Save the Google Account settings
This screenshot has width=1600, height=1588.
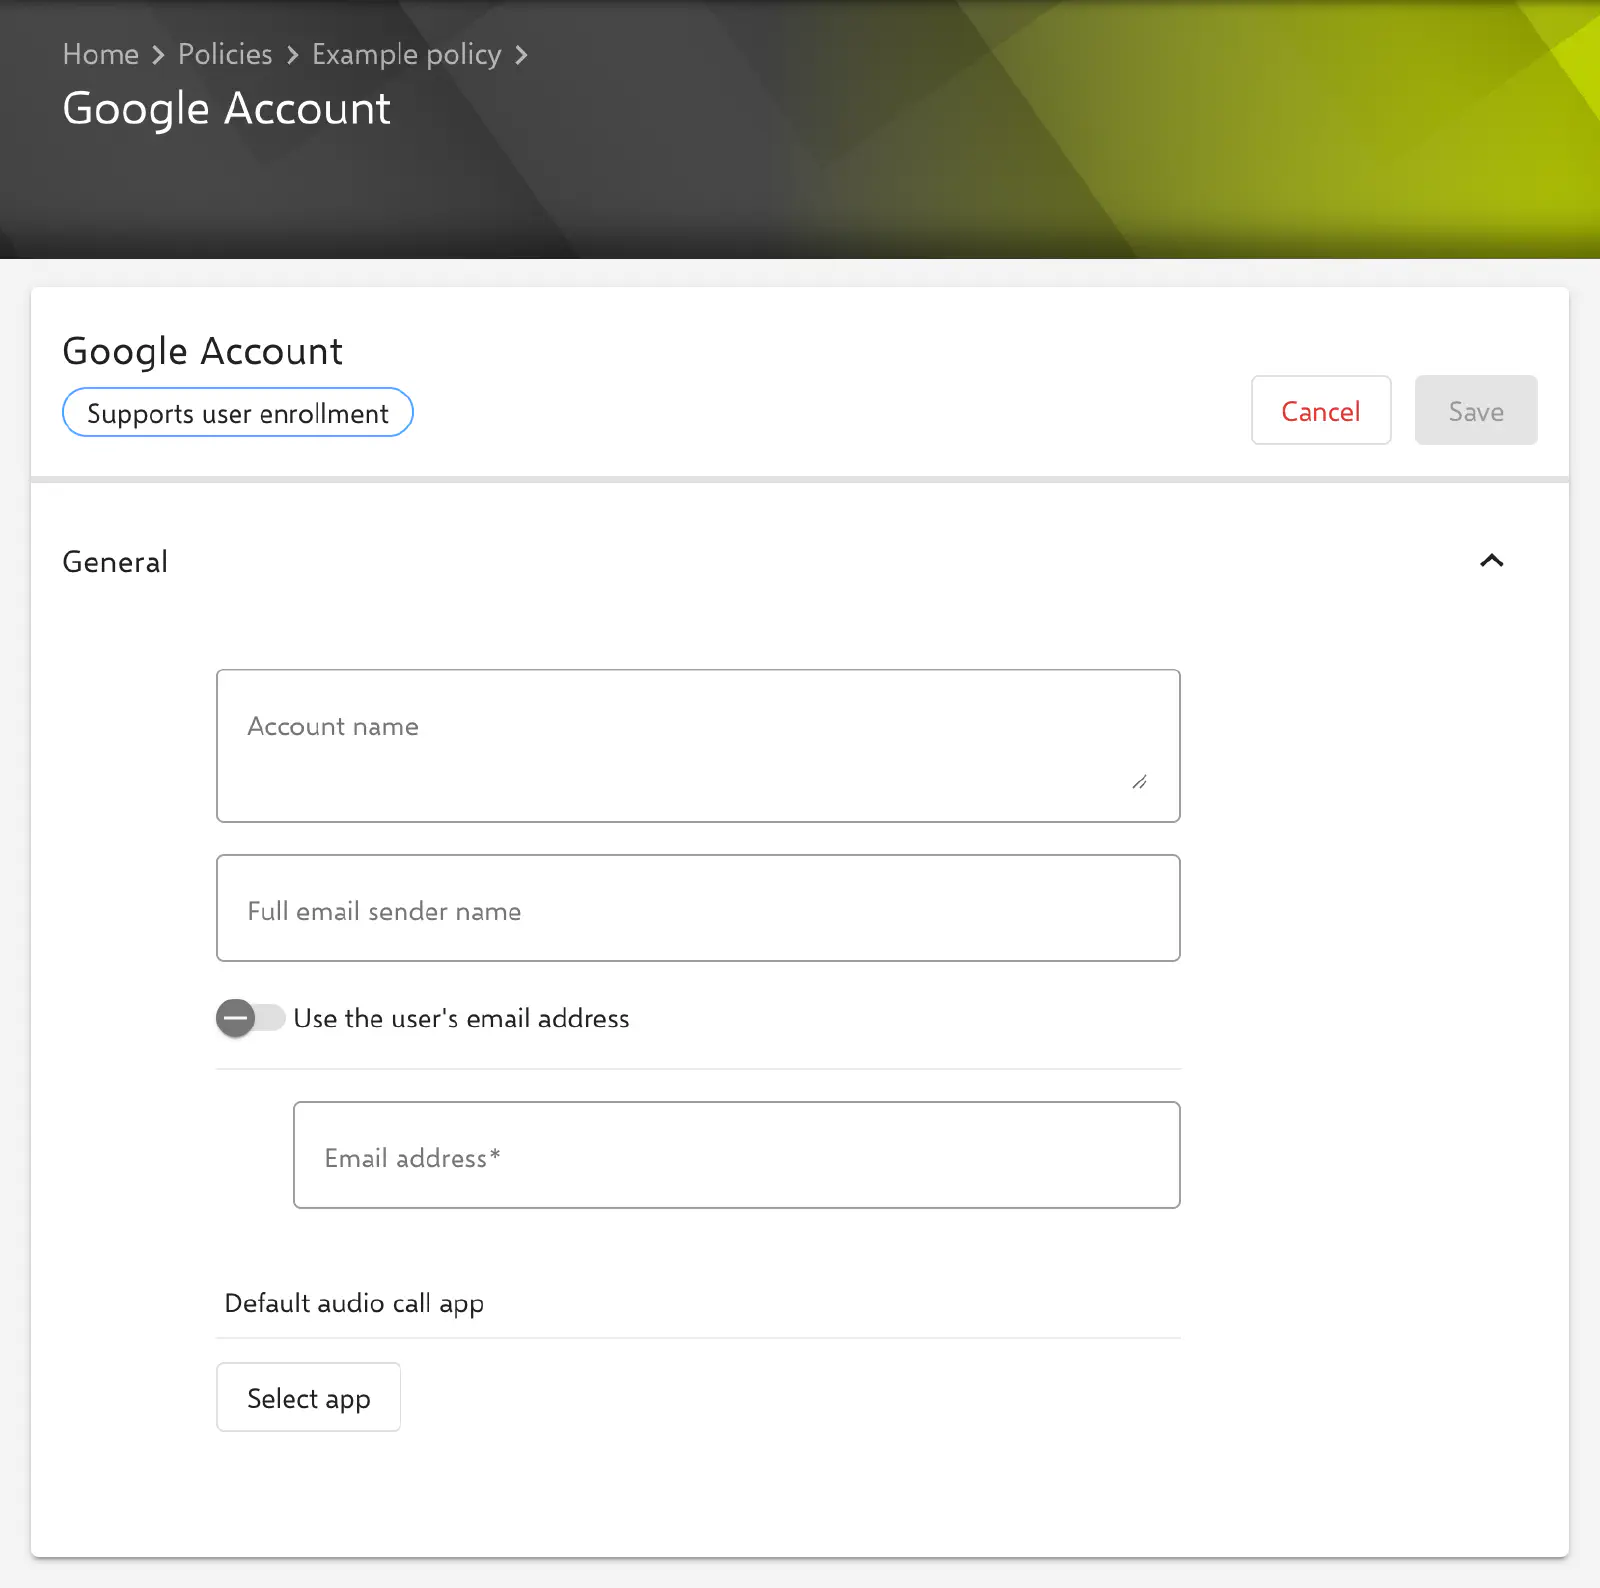(x=1476, y=410)
